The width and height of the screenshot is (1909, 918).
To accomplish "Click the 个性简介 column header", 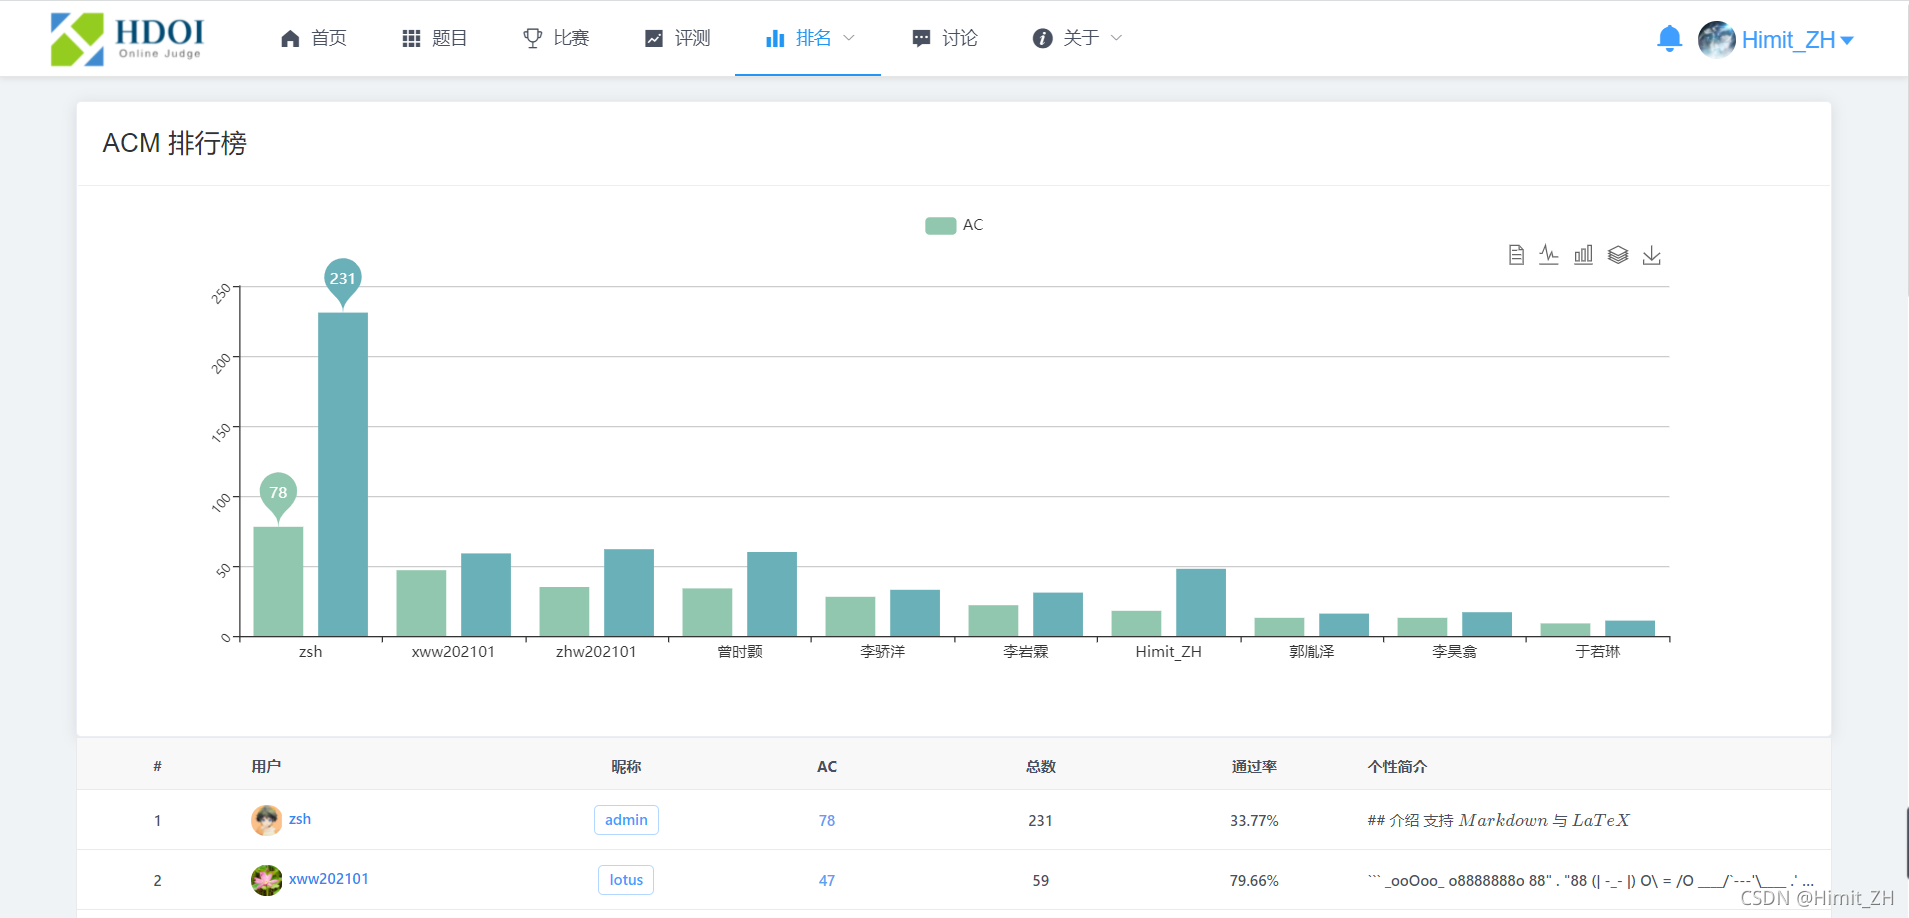I will pos(1398,767).
